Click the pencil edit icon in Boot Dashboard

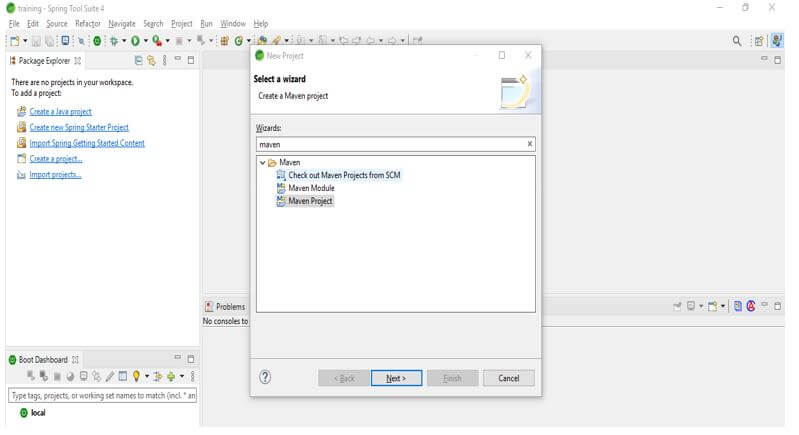point(110,376)
